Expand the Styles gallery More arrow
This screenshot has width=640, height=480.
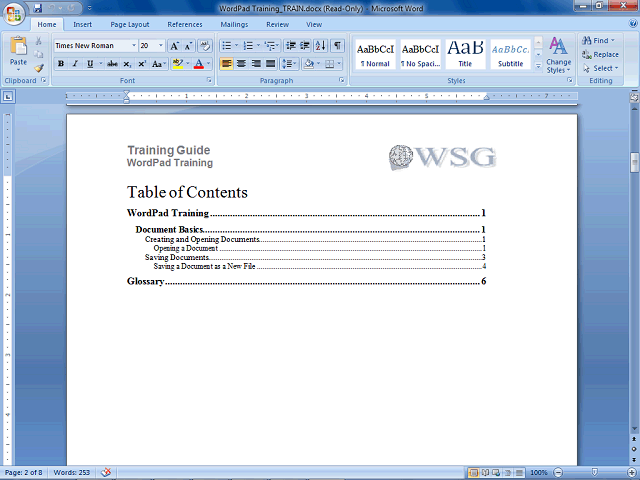click(x=538, y=65)
